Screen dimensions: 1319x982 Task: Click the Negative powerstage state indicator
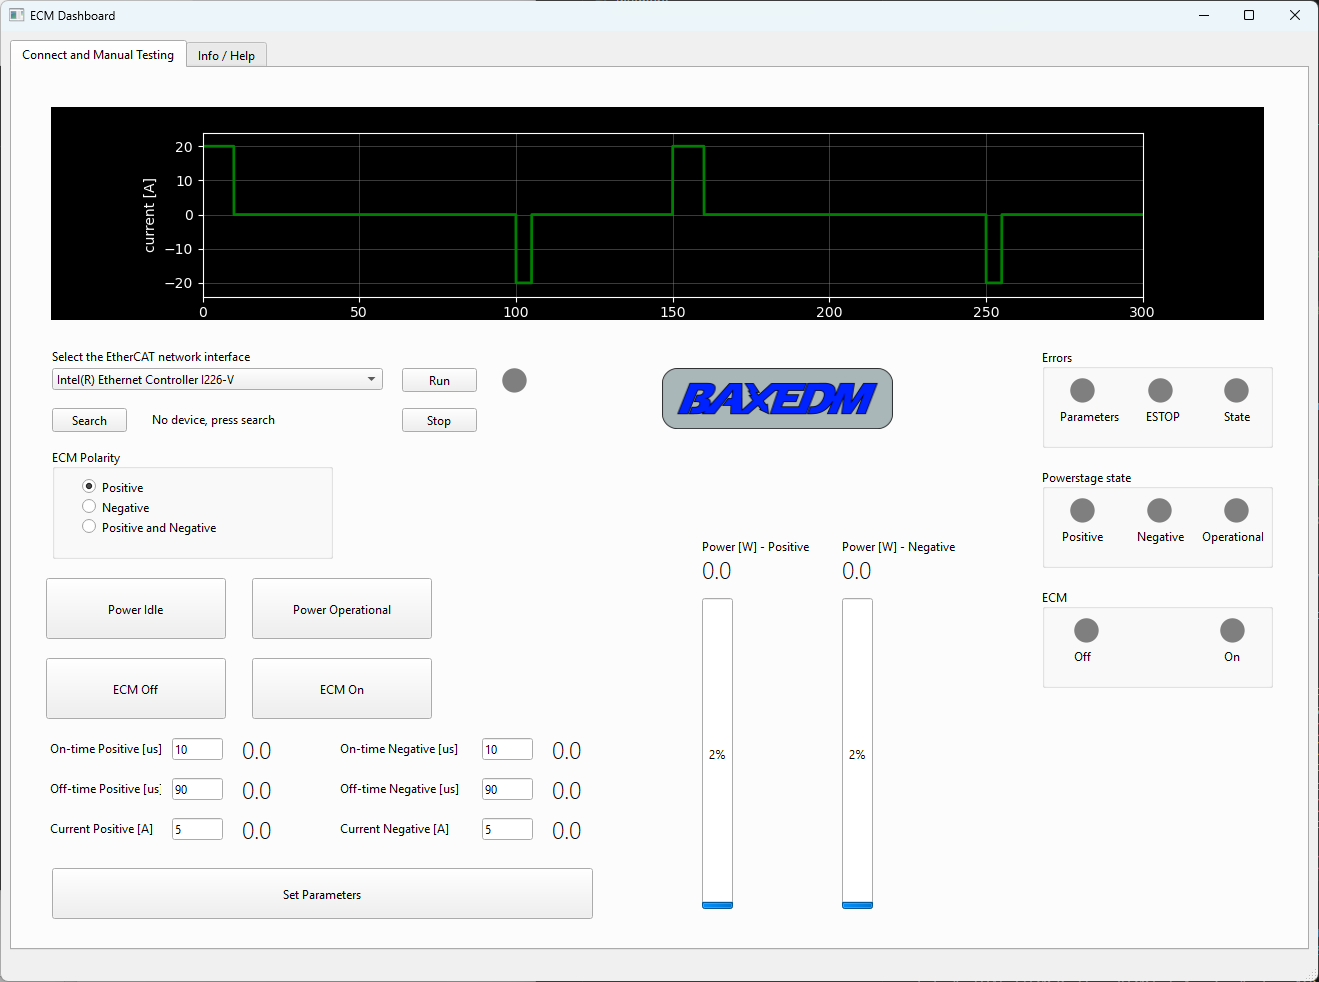point(1159,510)
